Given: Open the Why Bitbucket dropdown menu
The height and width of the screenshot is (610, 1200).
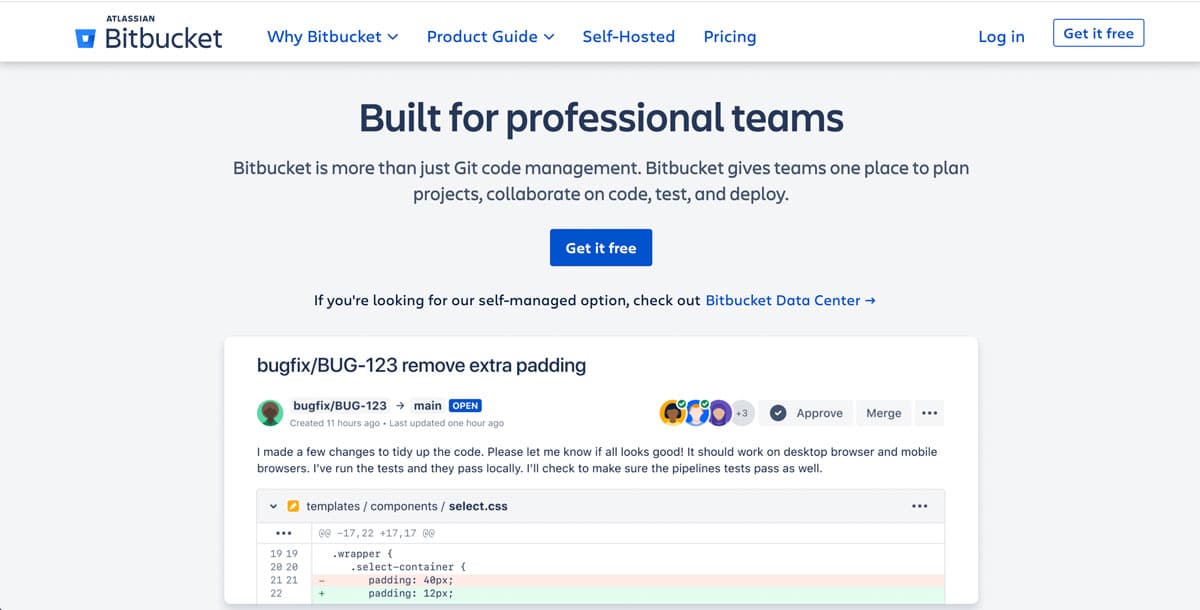Looking at the screenshot, I should click(332, 36).
